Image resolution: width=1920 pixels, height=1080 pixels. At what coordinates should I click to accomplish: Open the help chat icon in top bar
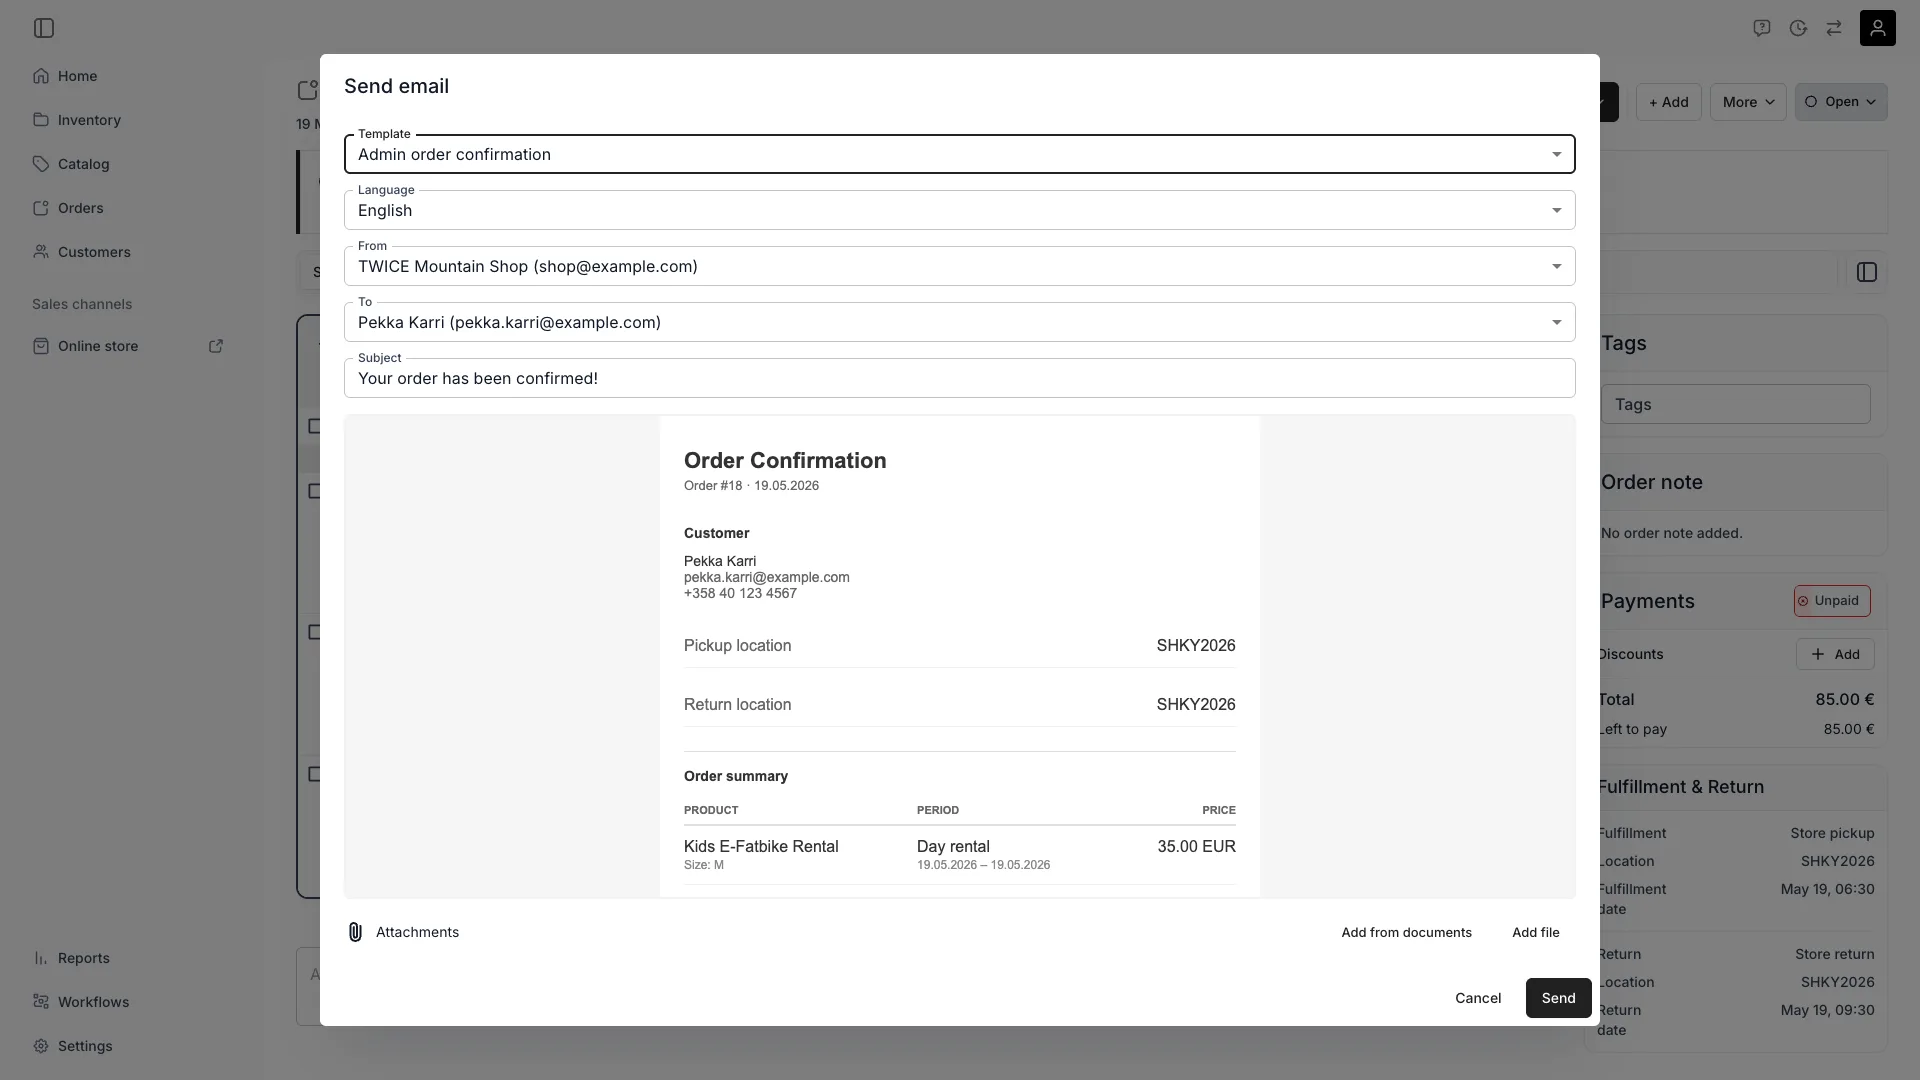(x=1762, y=28)
